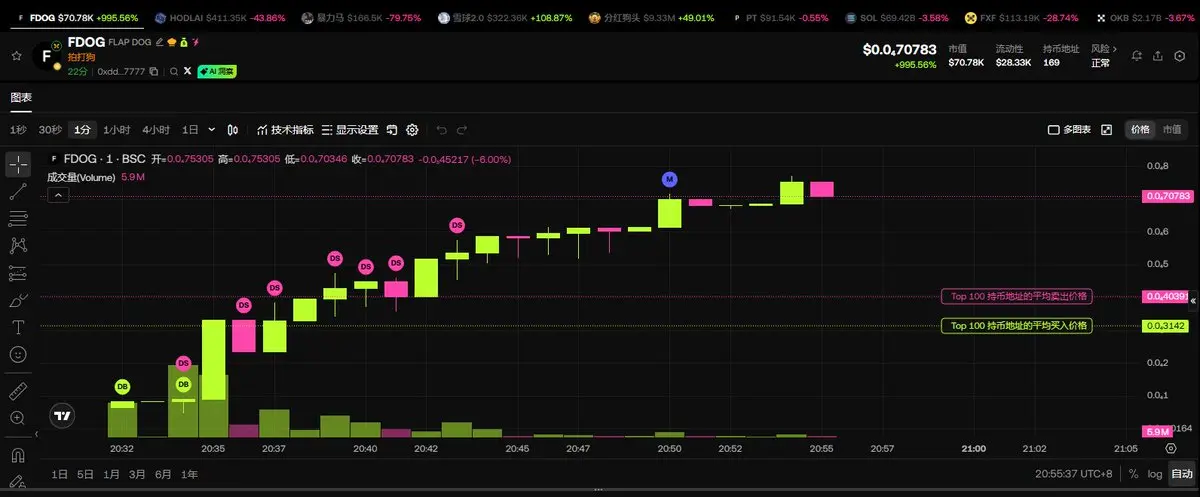Select the brush drawing tool
The width and height of the screenshot is (1200, 497).
18,300
